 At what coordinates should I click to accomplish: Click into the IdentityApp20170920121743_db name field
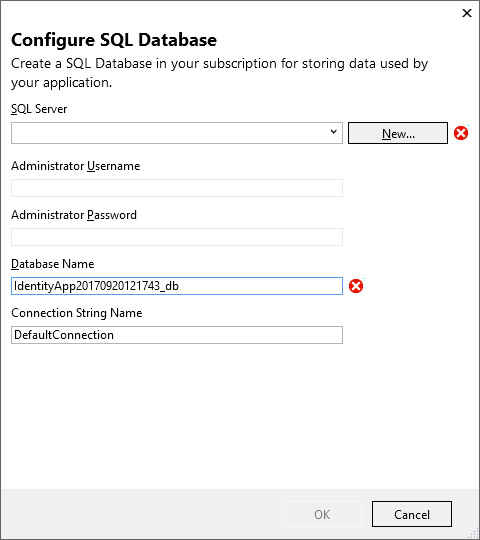pos(177,286)
